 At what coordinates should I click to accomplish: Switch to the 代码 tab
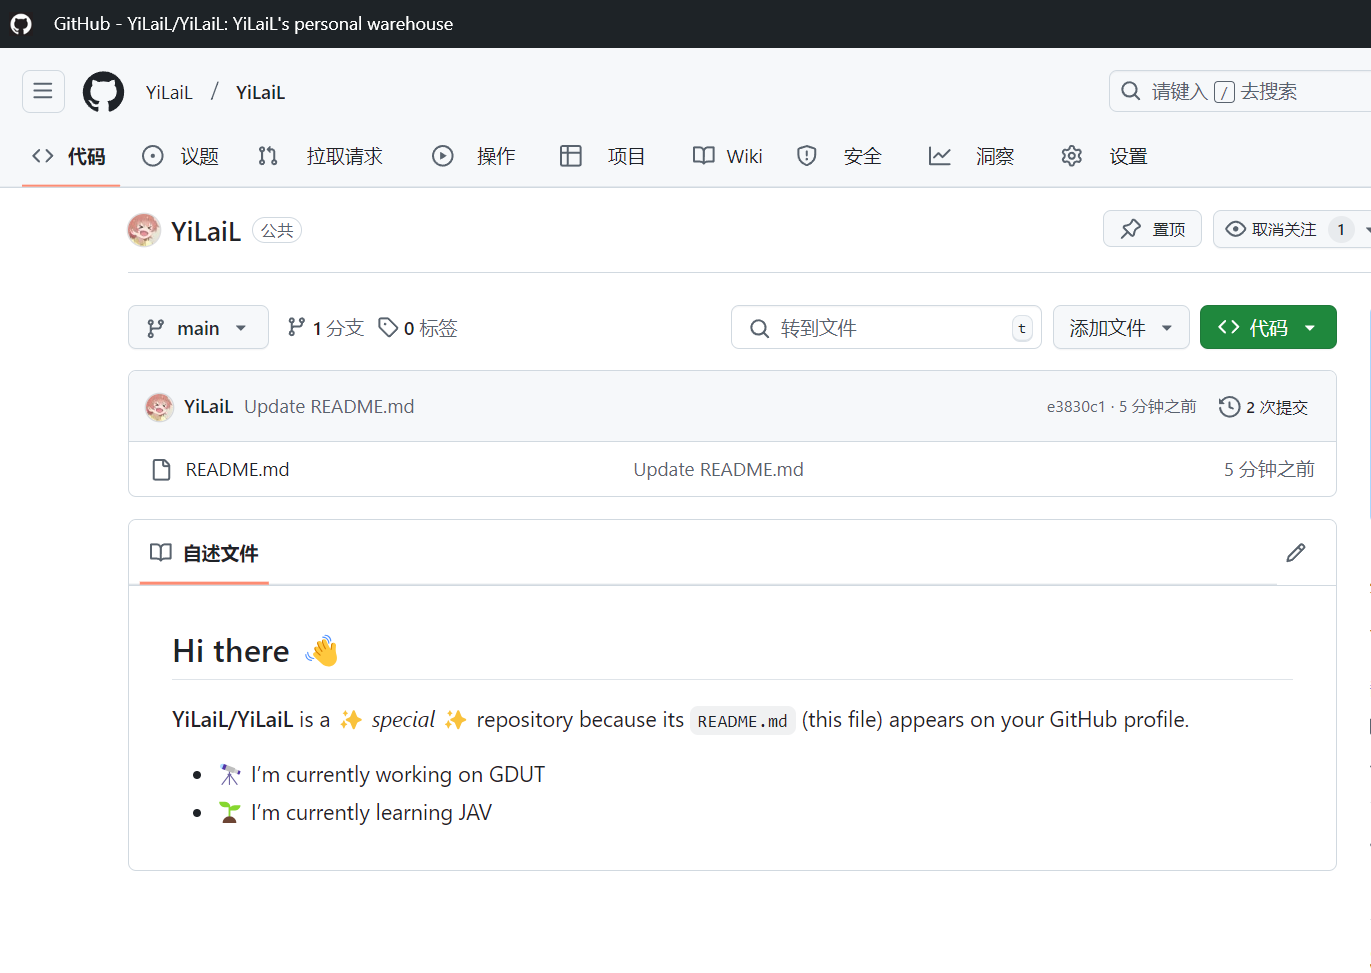[x=69, y=156]
